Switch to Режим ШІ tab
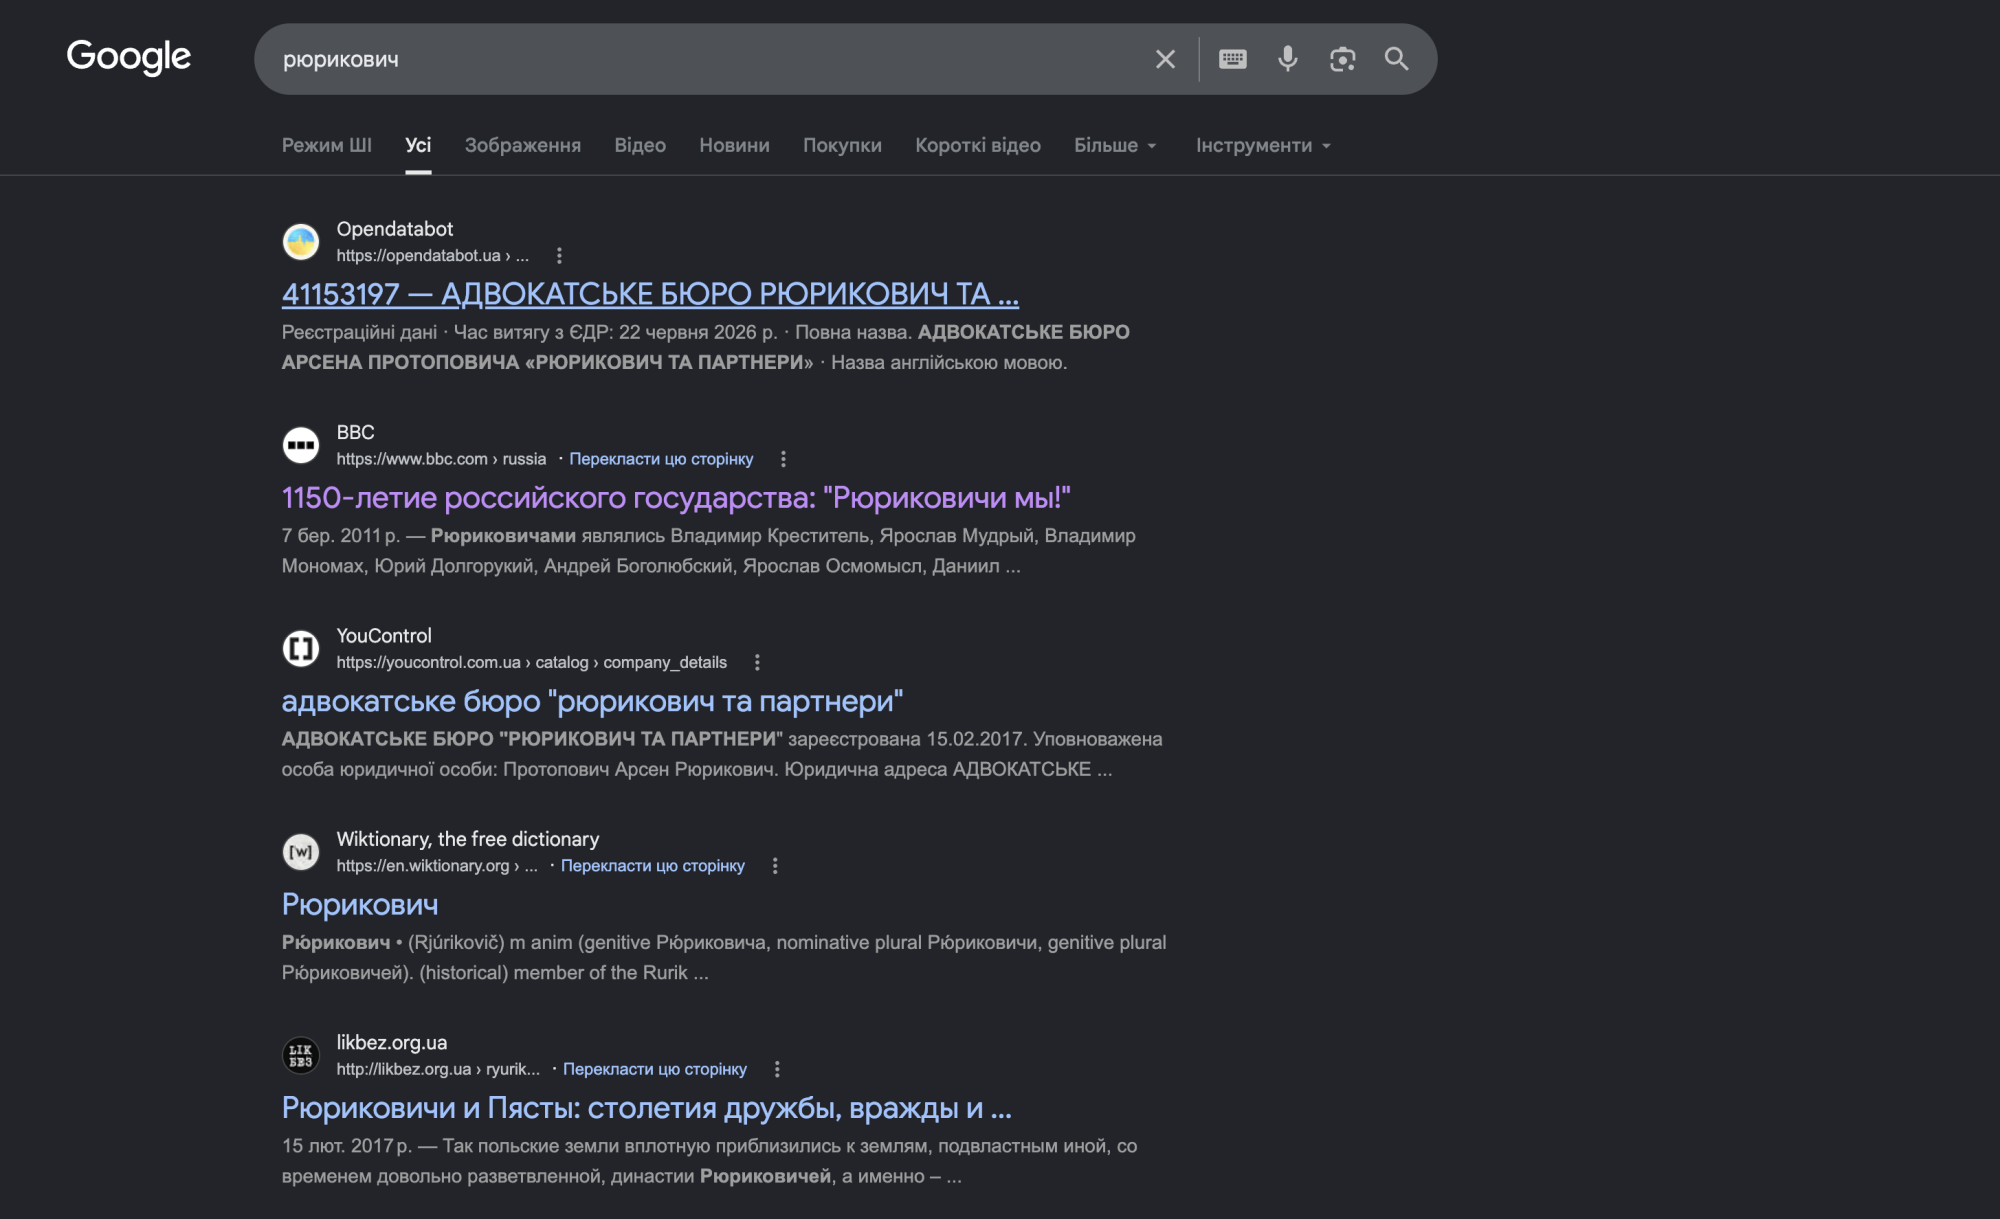 point(326,145)
